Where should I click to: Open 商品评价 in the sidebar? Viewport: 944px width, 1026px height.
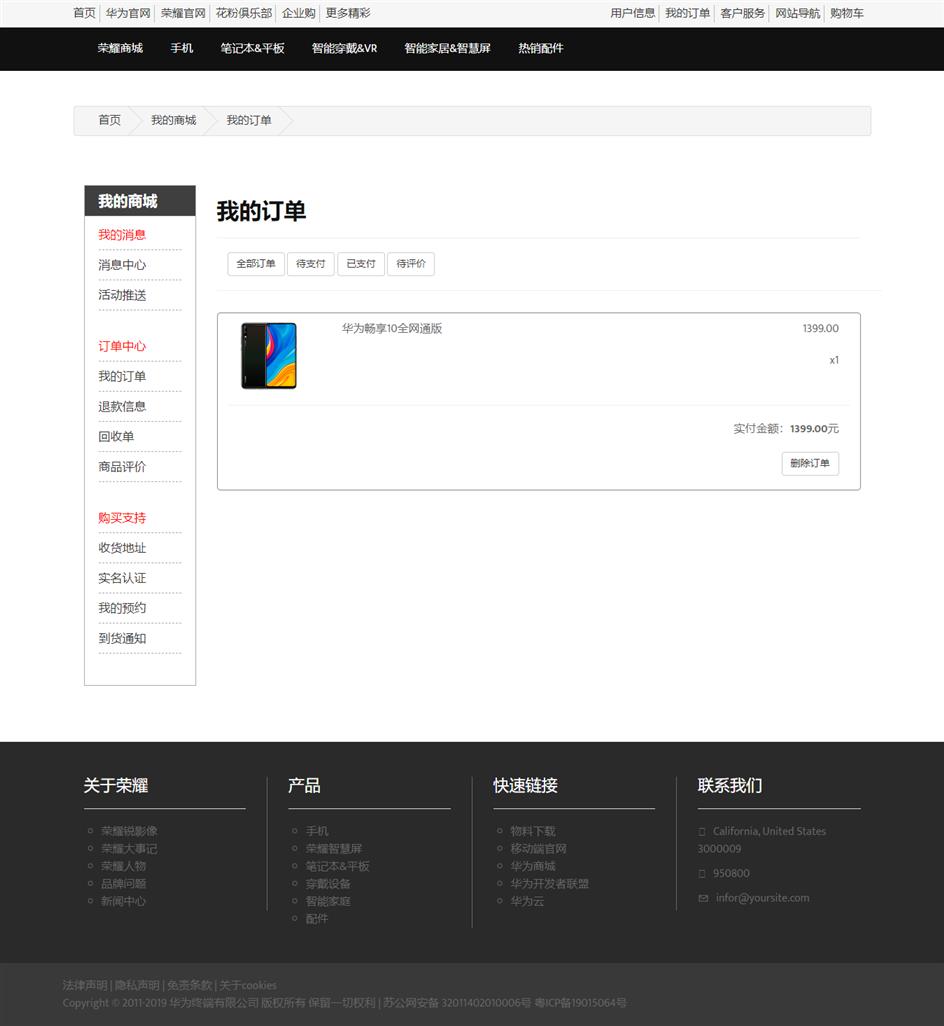tap(122, 467)
